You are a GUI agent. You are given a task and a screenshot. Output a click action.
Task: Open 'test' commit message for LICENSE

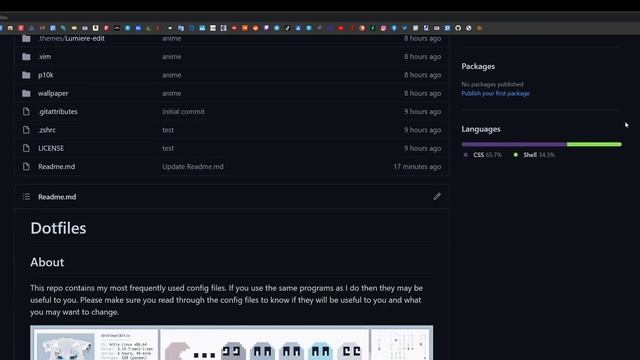click(168, 148)
